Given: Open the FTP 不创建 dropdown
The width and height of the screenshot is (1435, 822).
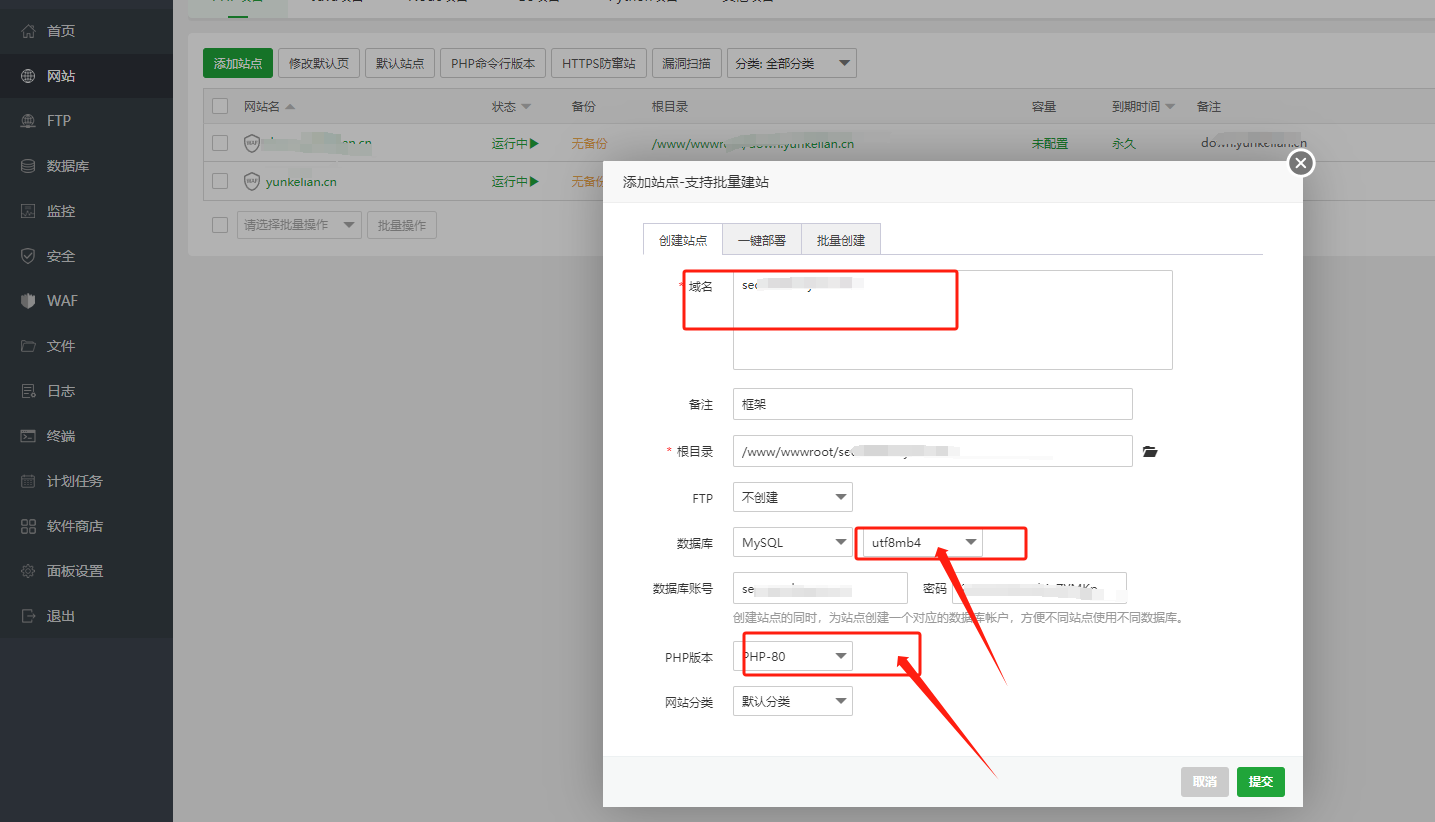Looking at the screenshot, I should coord(793,497).
